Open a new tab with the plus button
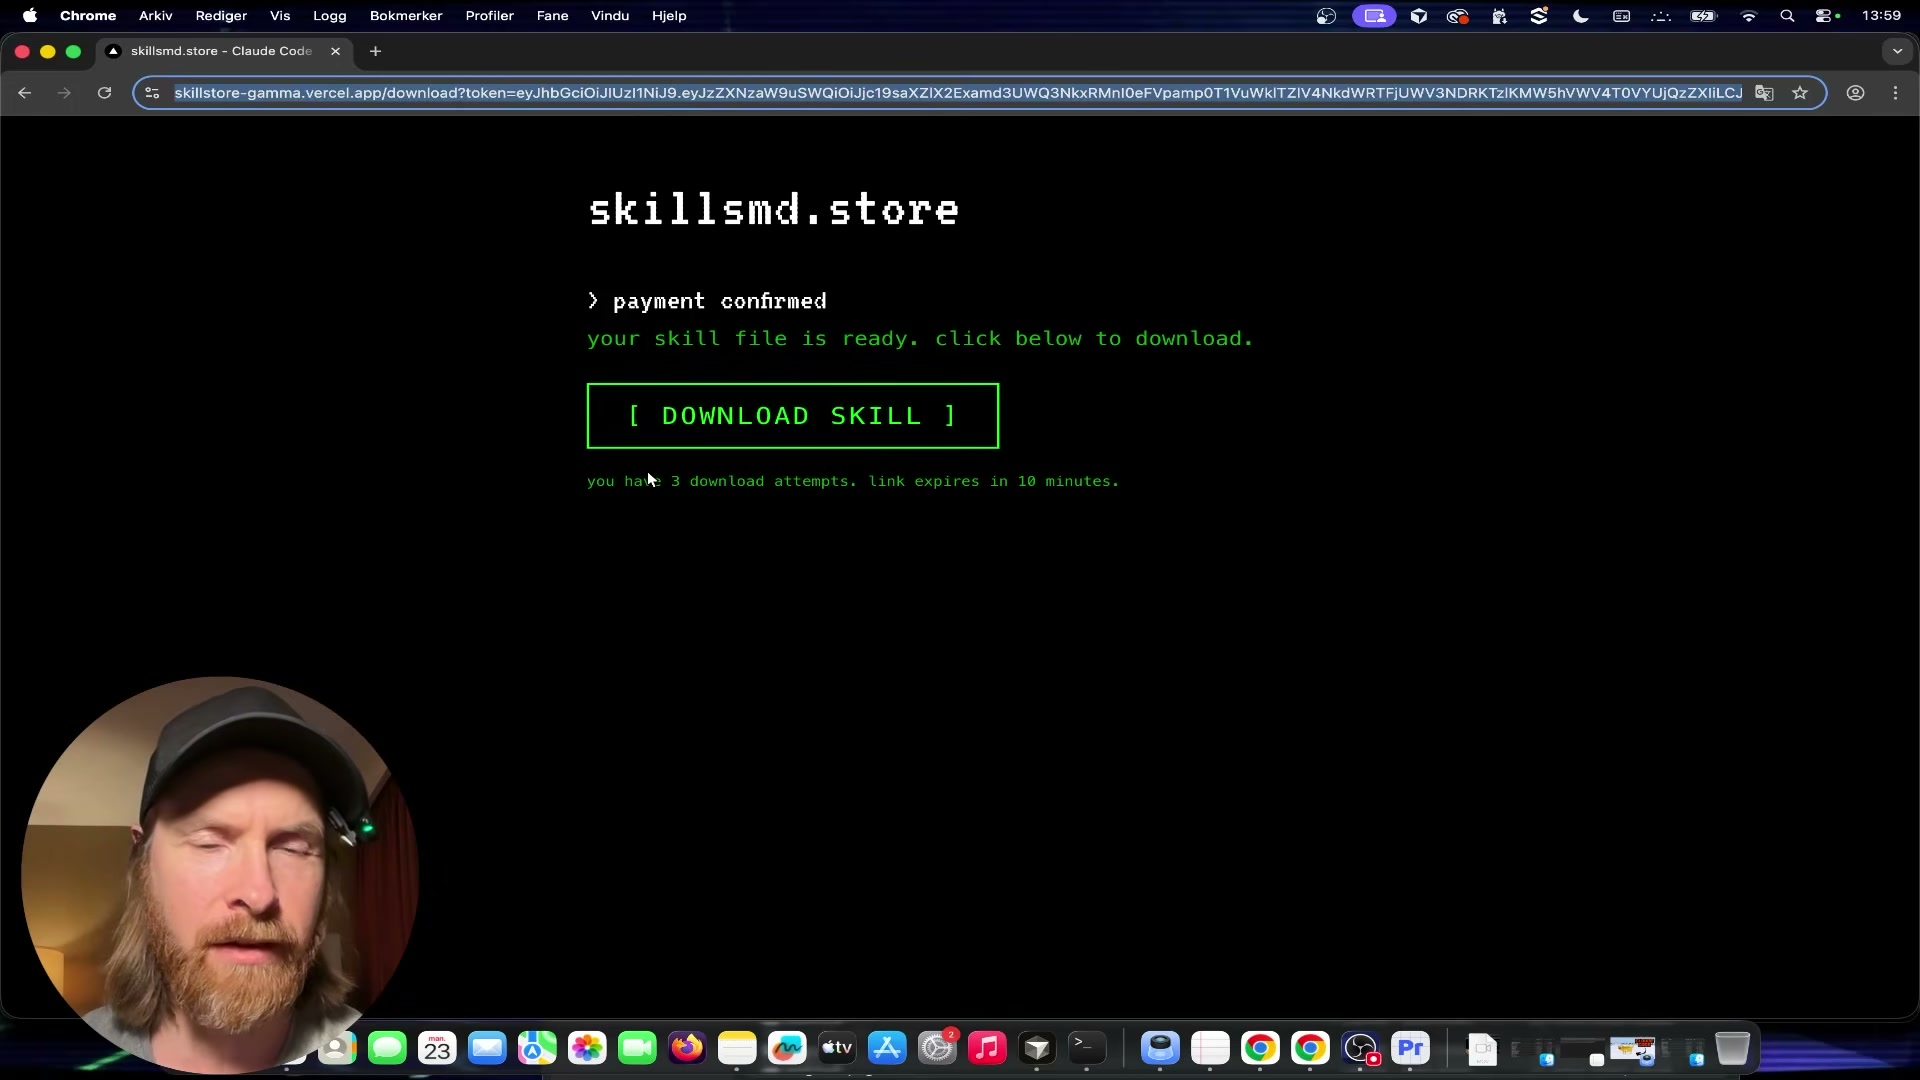The width and height of the screenshot is (1920, 1080). tap(375, 51)
